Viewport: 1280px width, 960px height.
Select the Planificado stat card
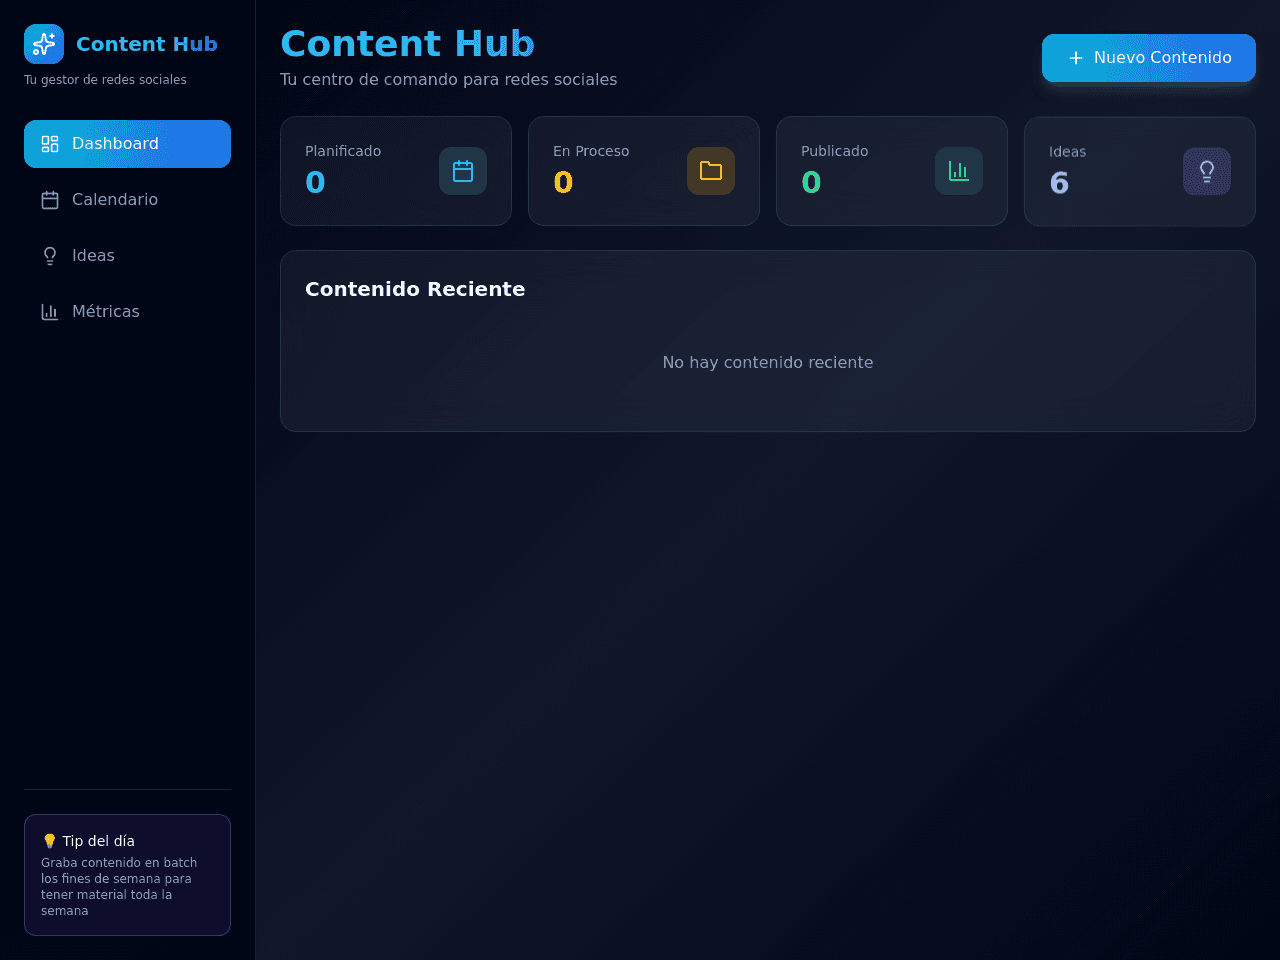[x=396, y=171]
